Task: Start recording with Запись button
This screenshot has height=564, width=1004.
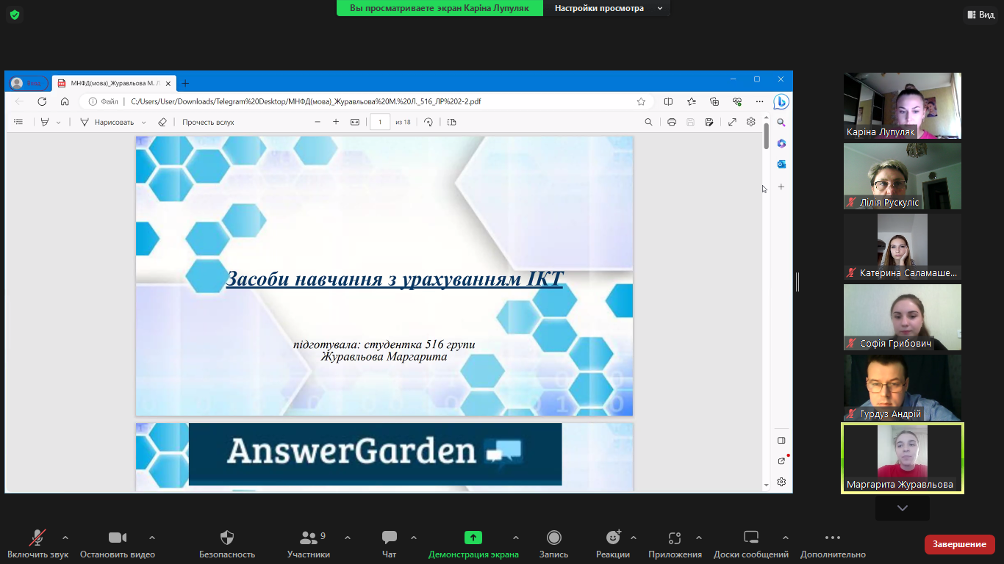Action: 554,538
